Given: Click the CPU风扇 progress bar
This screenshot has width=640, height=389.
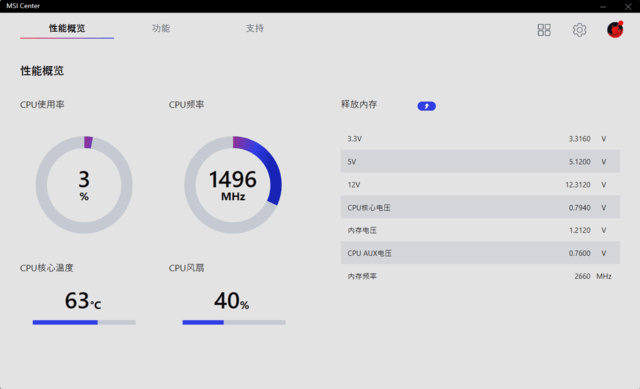Looking at the screenshot, I should point(234,322).
